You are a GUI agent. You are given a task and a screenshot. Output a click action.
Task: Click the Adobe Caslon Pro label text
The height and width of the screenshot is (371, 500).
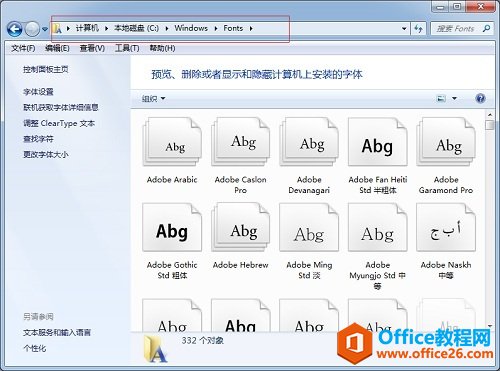pyautogui.click(x=241, y=185)
